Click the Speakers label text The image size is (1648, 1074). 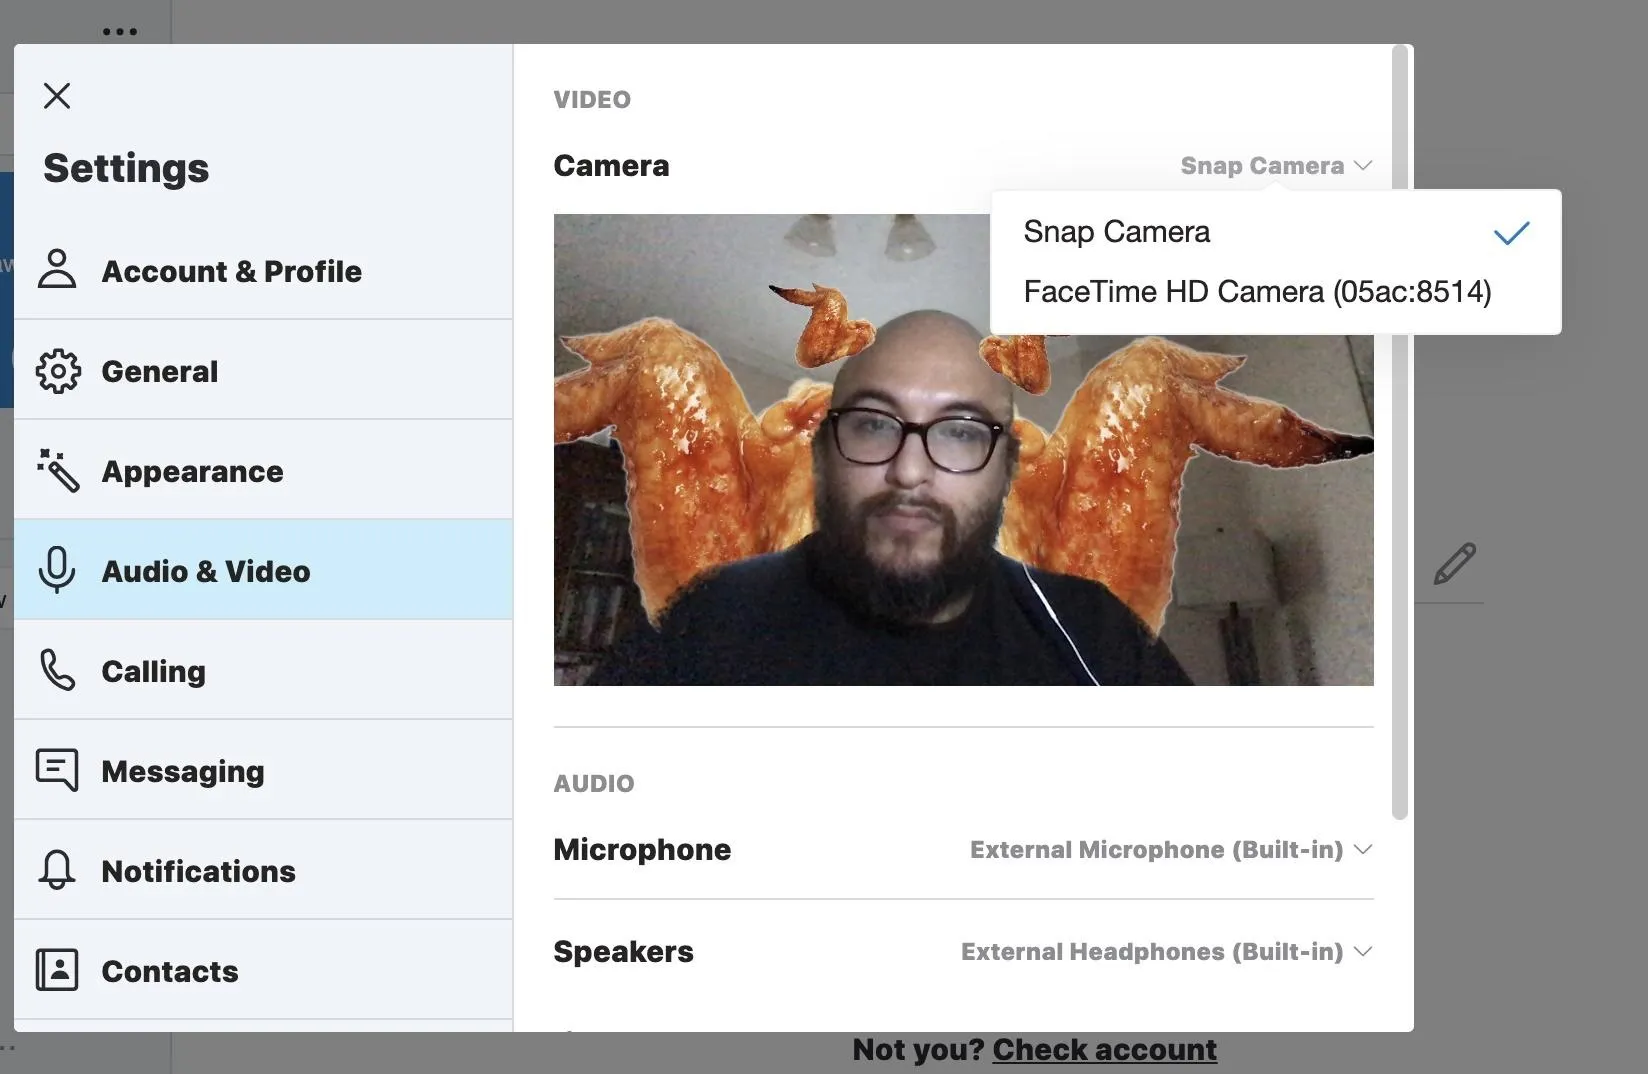[623, 952]
